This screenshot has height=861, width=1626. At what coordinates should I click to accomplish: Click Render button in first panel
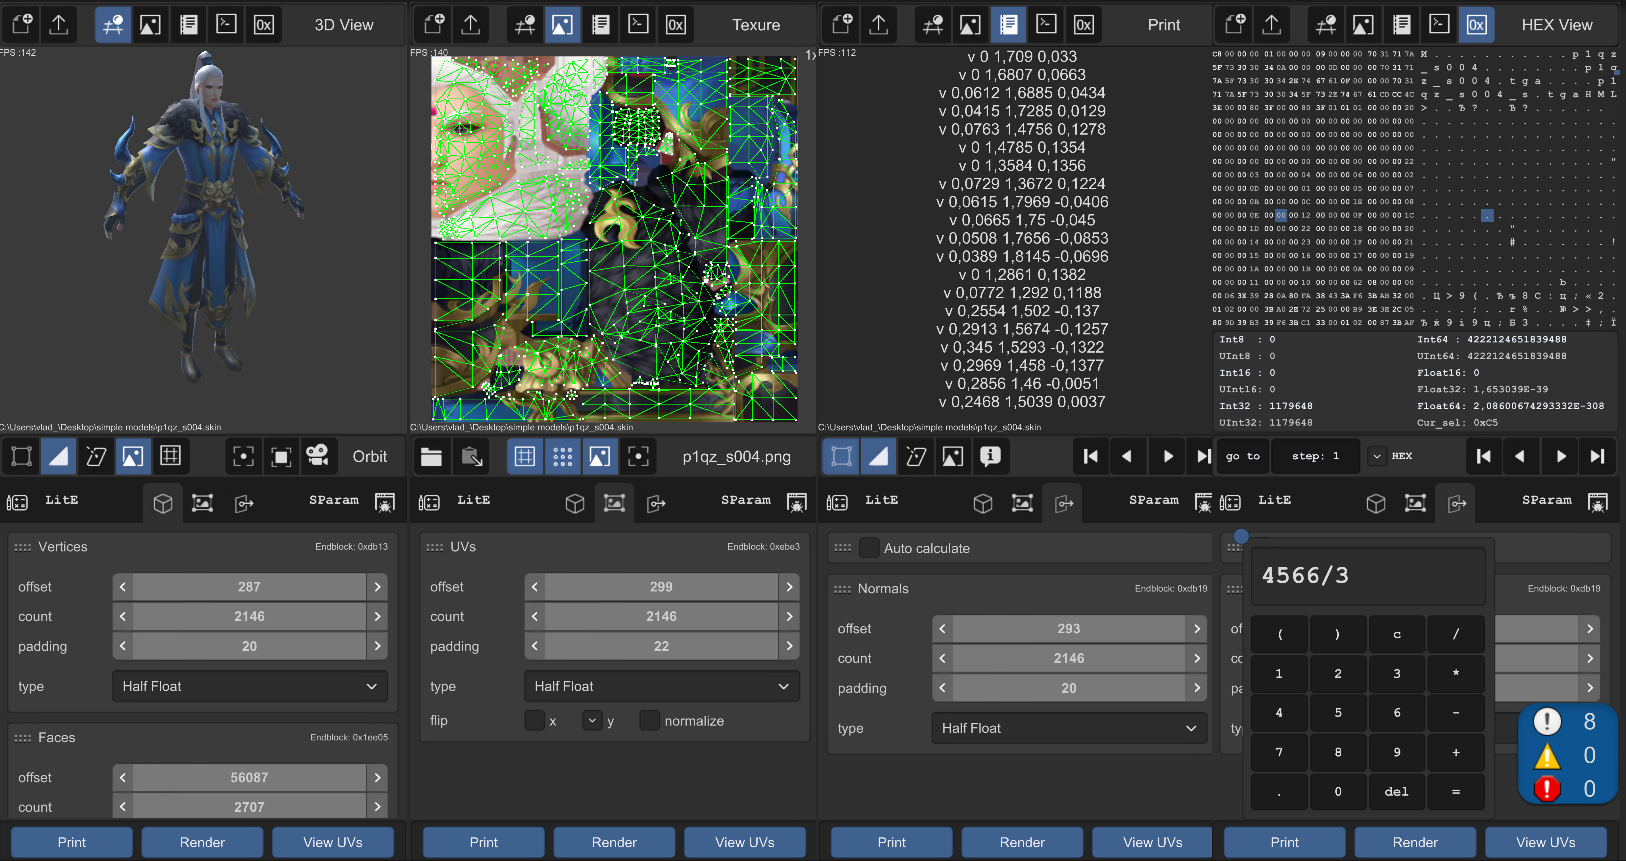click(202, 843)
